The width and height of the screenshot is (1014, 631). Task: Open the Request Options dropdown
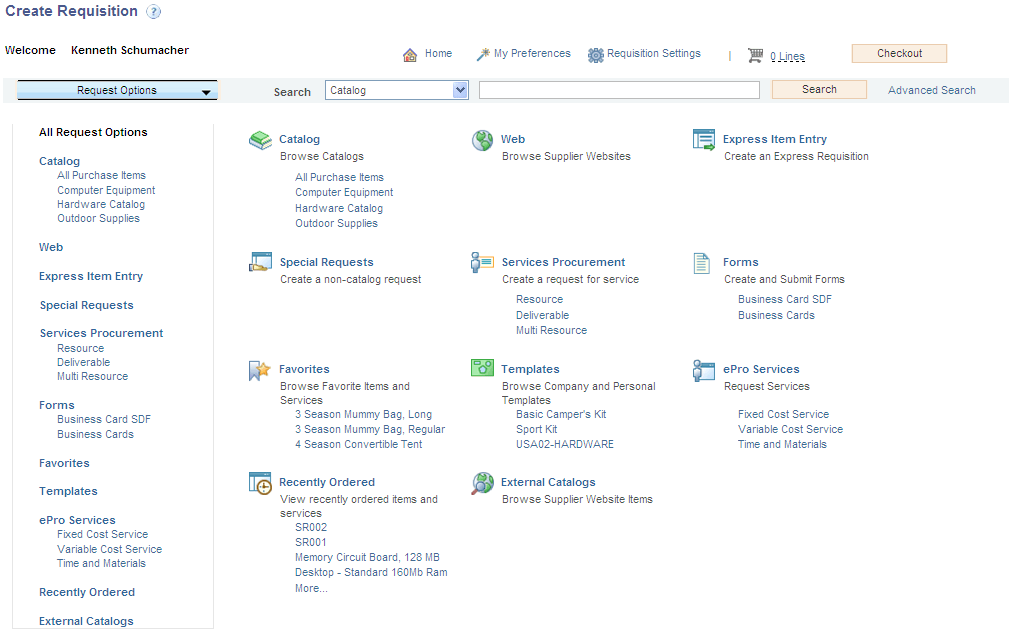[117, 91]
